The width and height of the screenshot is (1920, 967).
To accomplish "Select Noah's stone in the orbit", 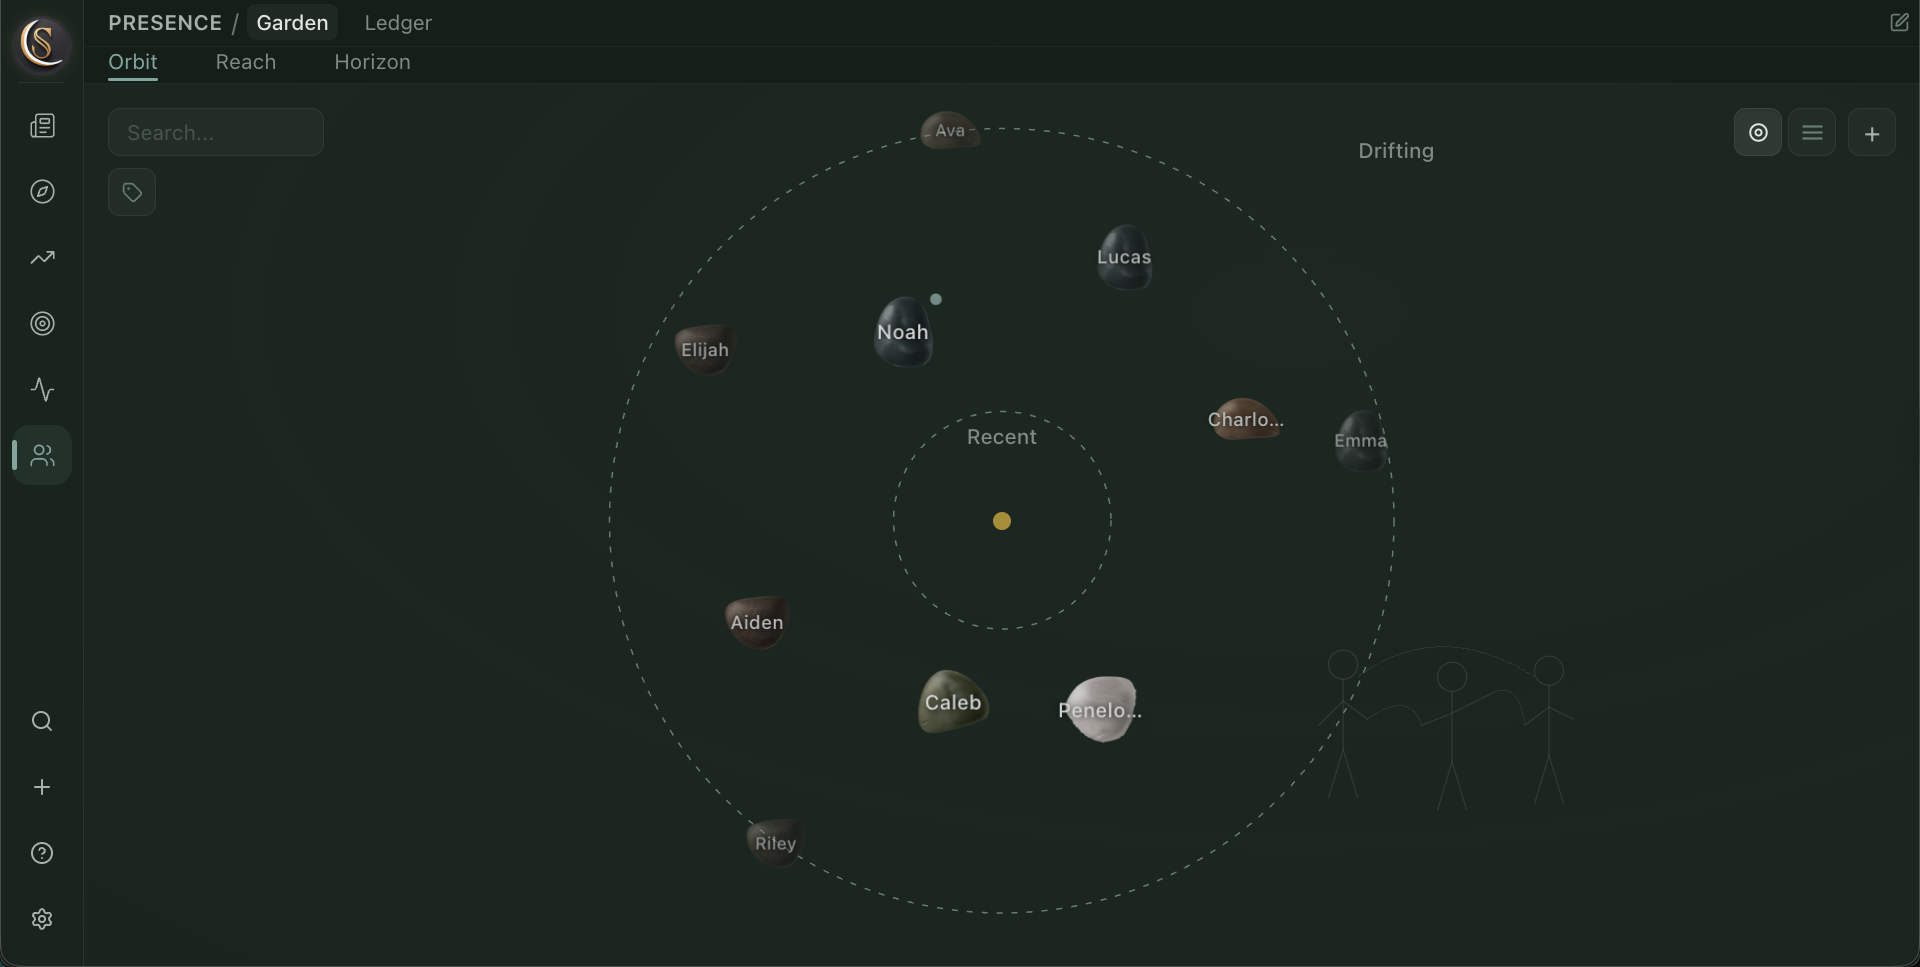I will pos(904,333).
